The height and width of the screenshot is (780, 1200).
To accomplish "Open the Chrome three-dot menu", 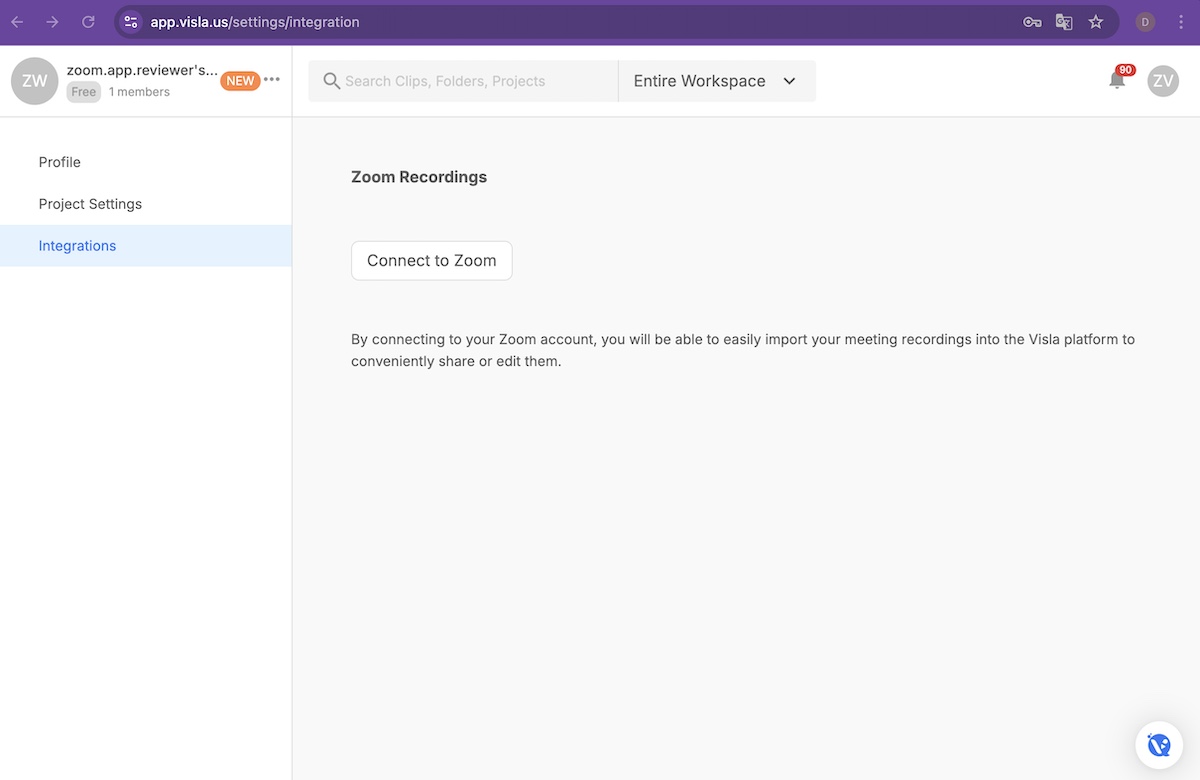I will [1181, 22].
